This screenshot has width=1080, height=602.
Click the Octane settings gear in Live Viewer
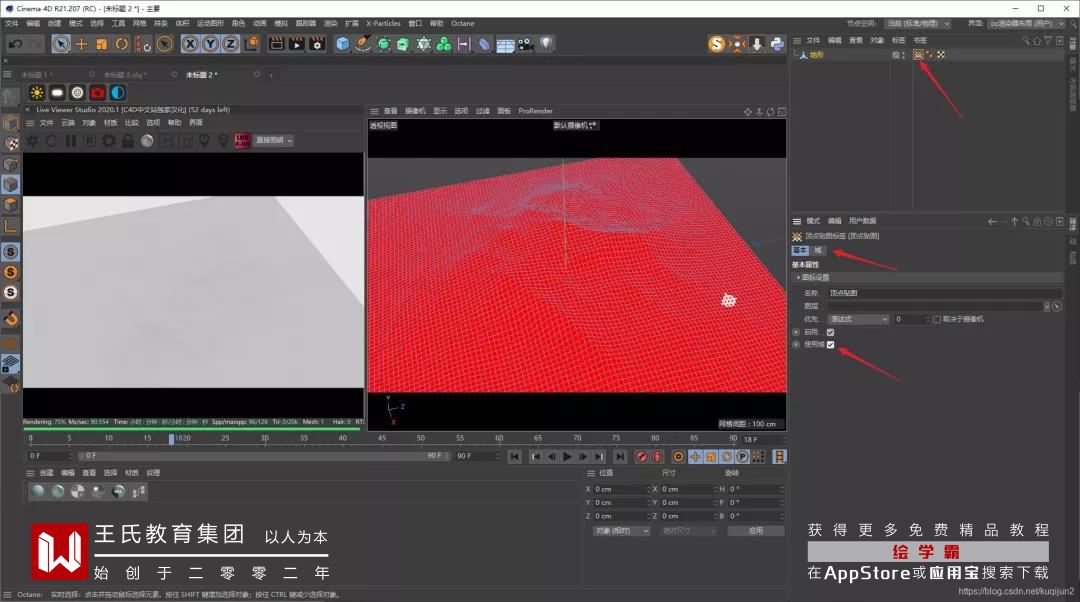click(x=109, y=141)
